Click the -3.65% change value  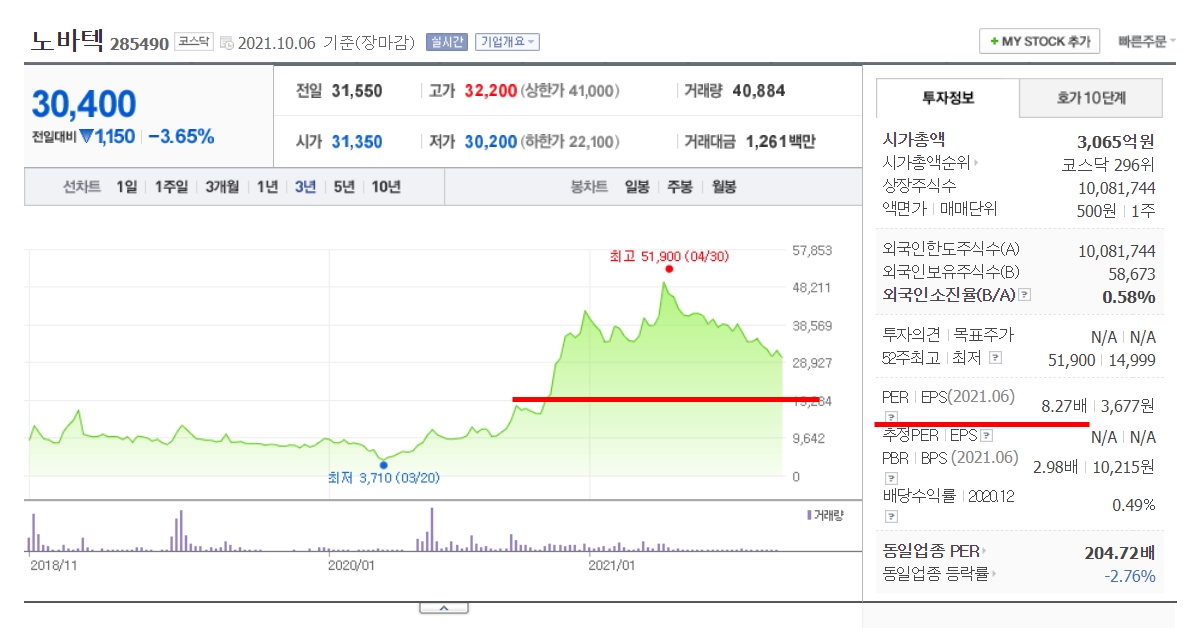click(x=181, y=137)
